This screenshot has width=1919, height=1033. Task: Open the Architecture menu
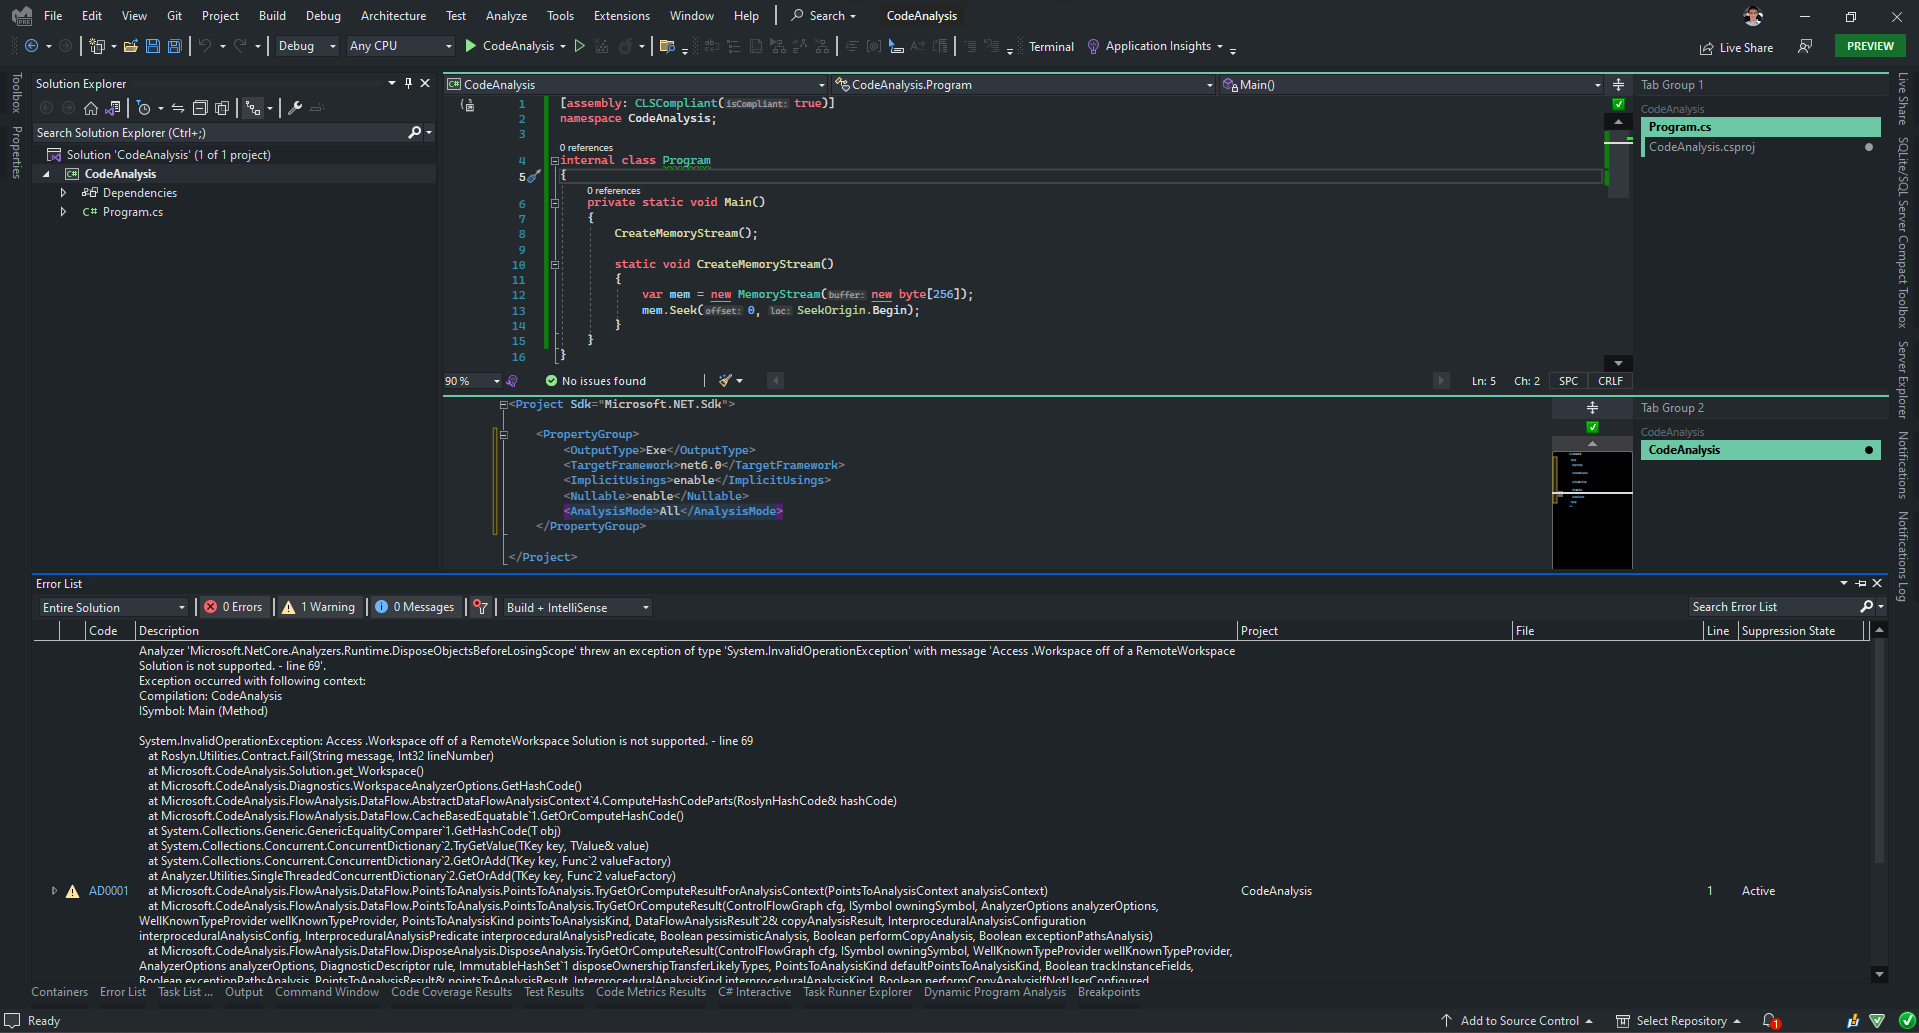pos(393,15)
